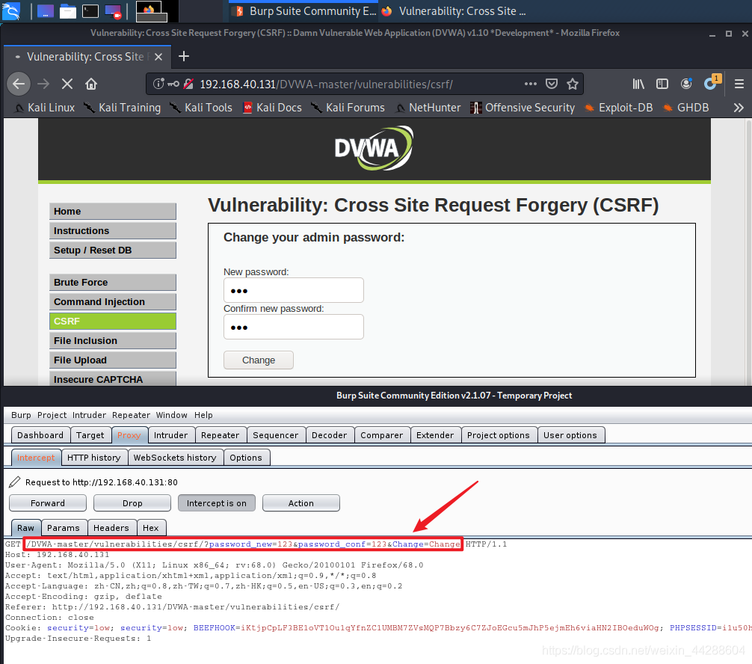The height and width of the screenshot is (664, 752).
Task: Go to Firefox home page icon
Action: [x=91, y=84]
